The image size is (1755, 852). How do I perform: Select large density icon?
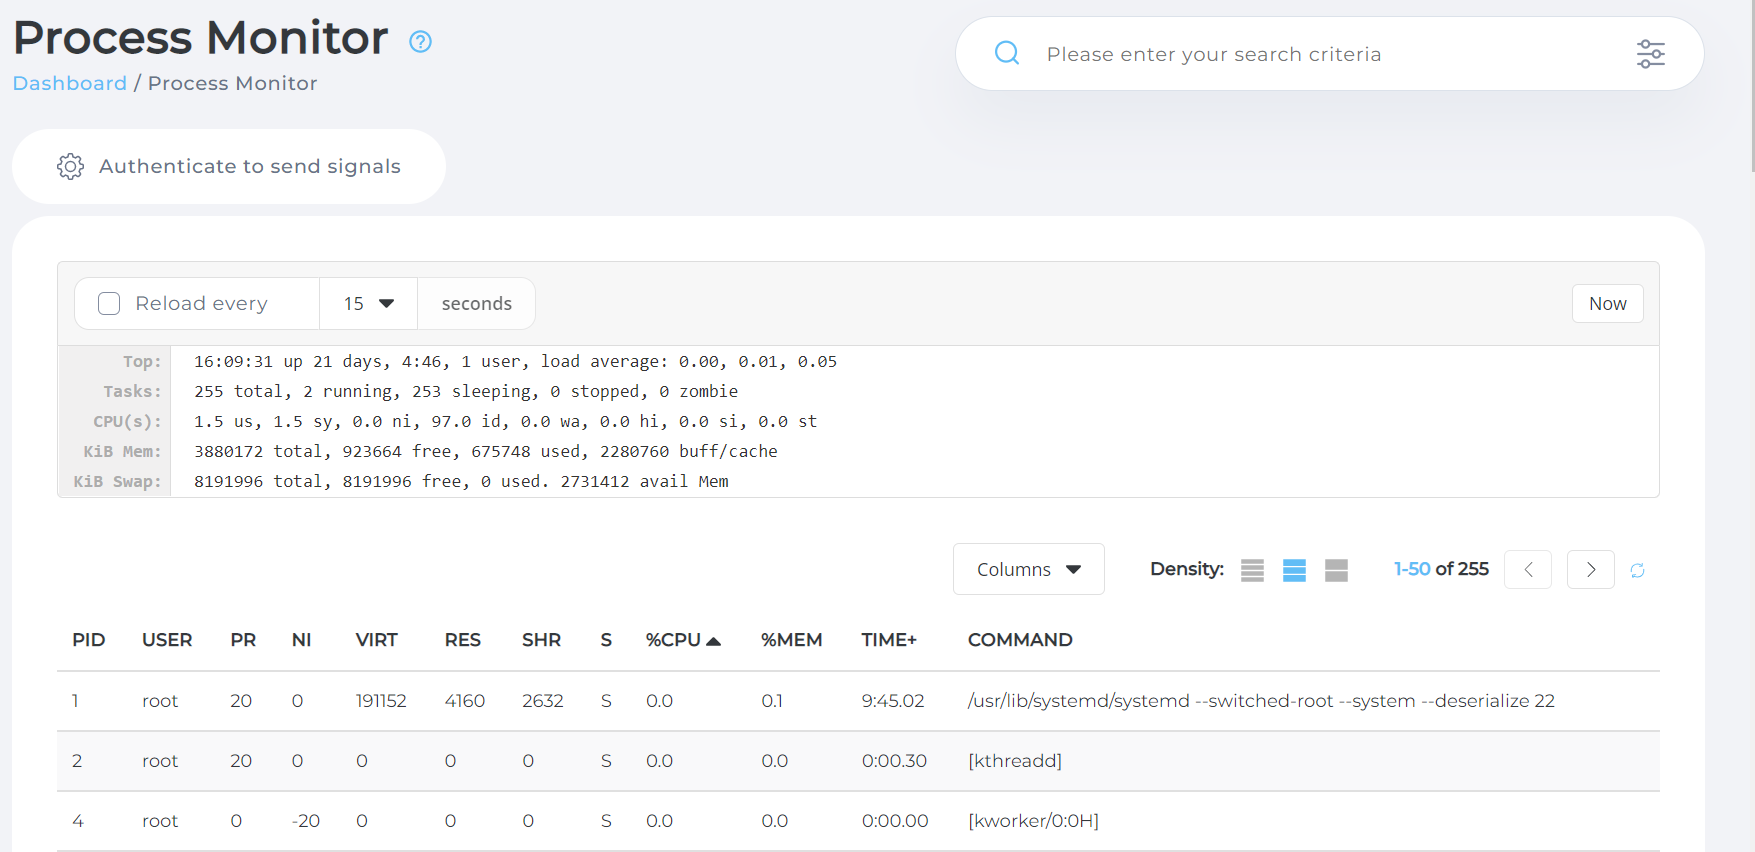pyautogui.click(x=1336, y=570)
